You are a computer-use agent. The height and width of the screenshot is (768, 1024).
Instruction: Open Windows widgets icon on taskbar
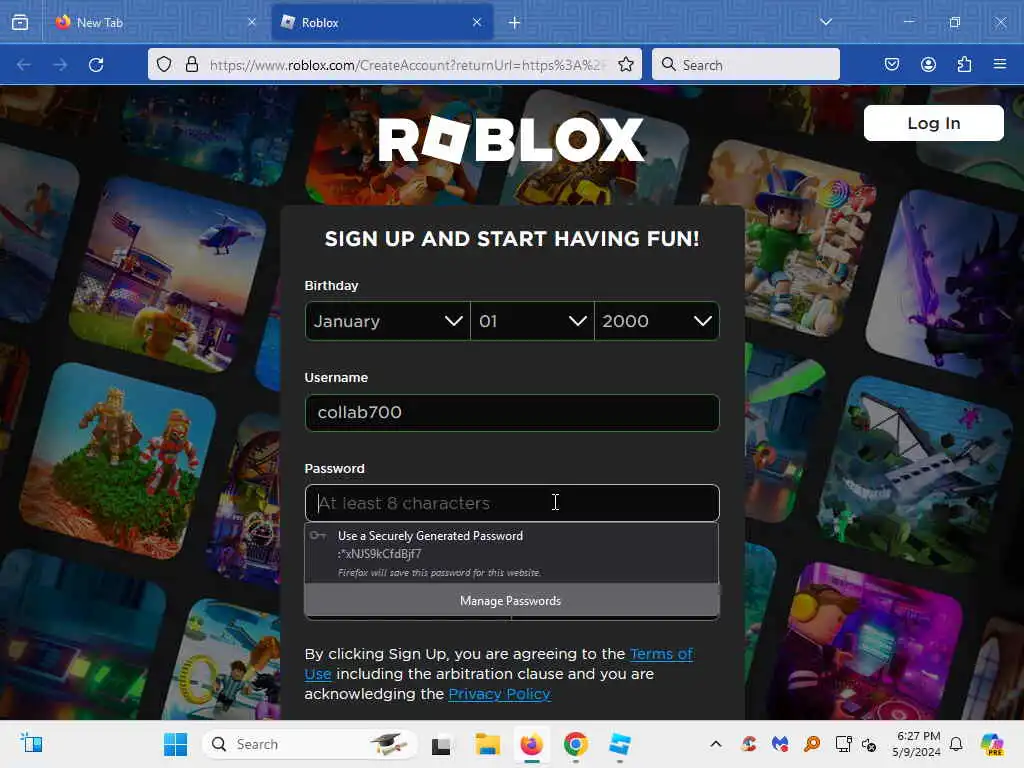tap(31, 744)
